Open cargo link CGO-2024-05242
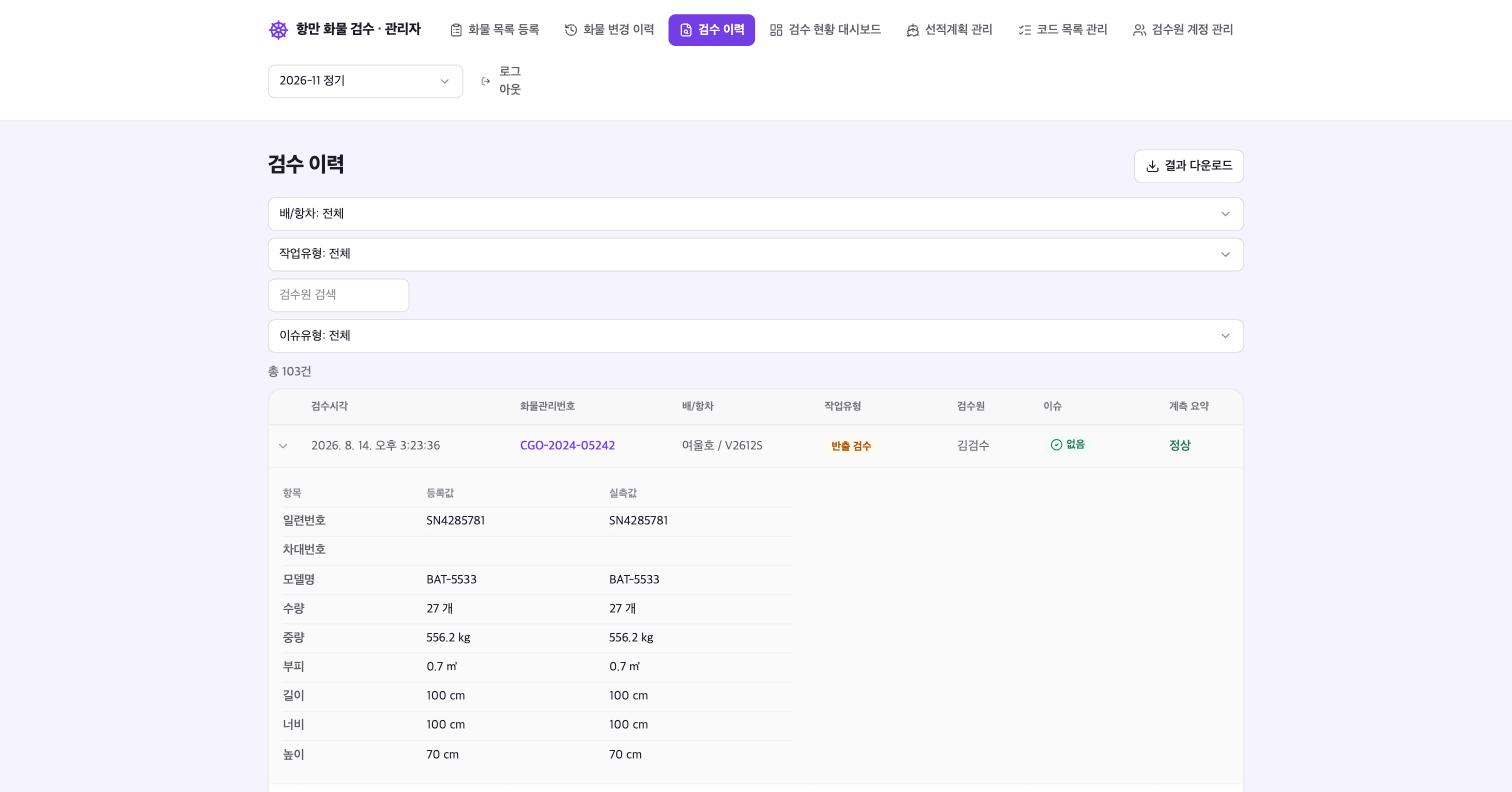This screenshot has height=792, width=1512. (x=567, y=446)
